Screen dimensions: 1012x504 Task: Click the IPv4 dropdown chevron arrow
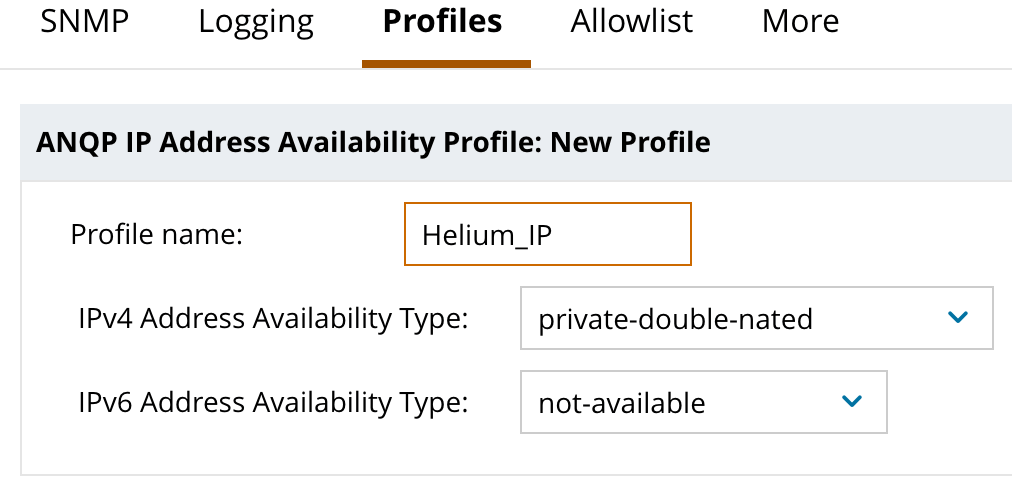(957, 318)
